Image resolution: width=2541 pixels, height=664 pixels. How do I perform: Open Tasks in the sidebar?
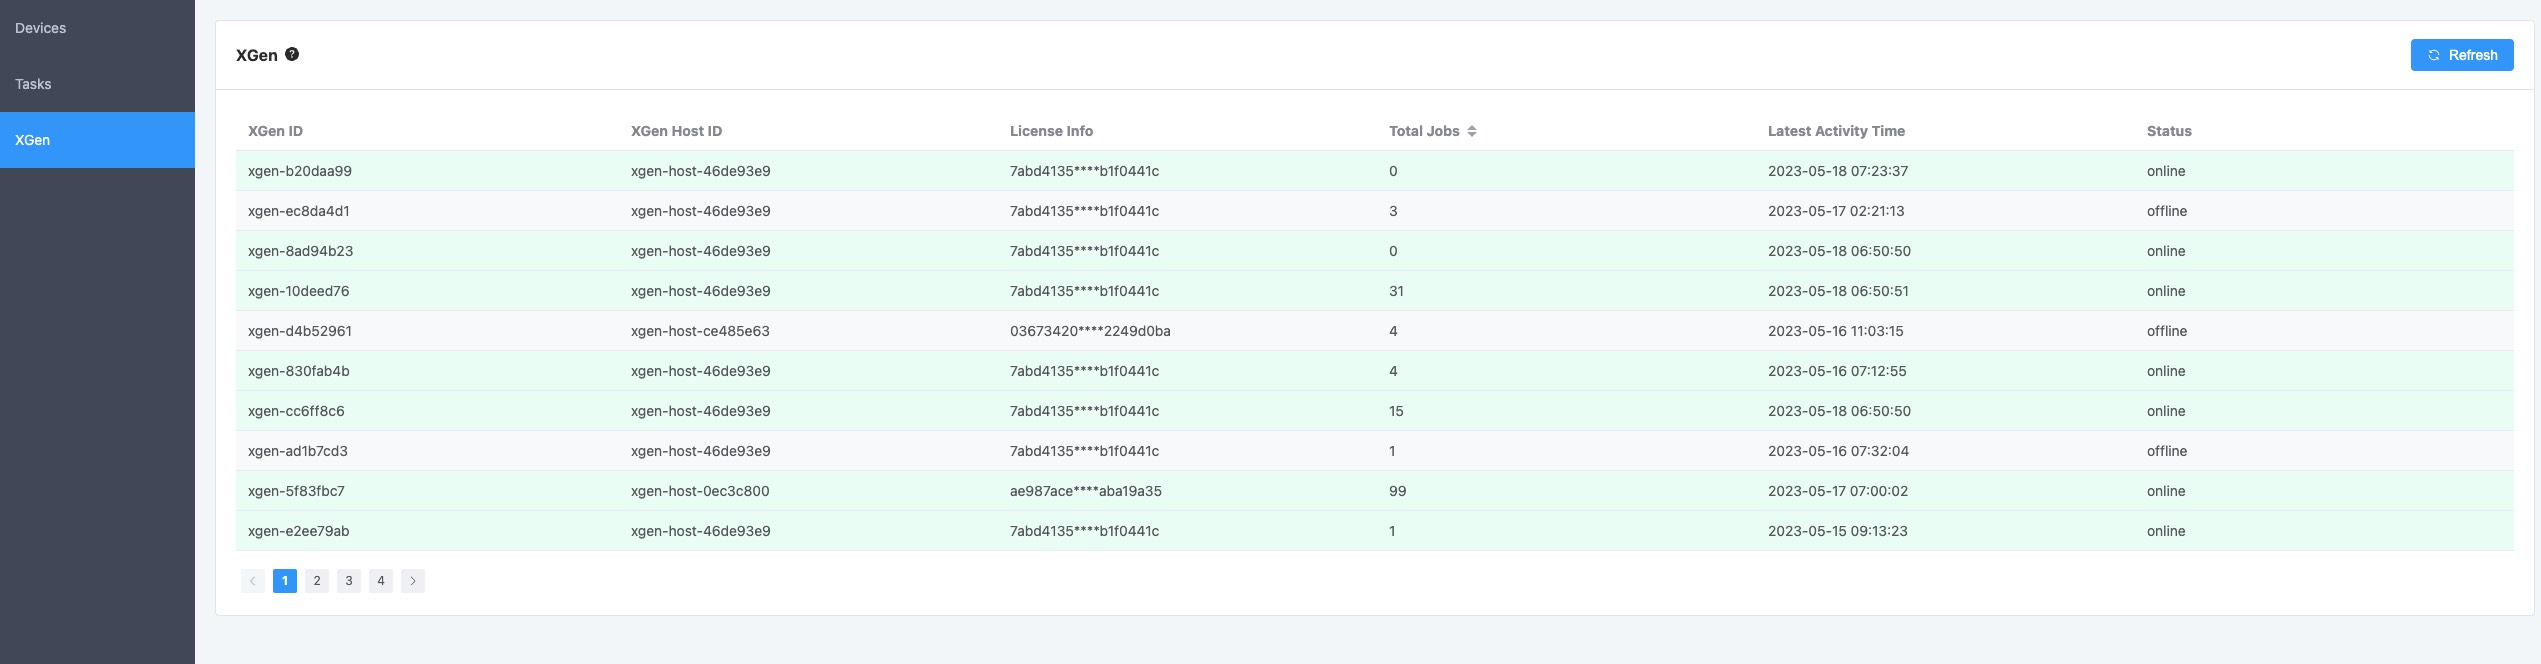point(97,84)
